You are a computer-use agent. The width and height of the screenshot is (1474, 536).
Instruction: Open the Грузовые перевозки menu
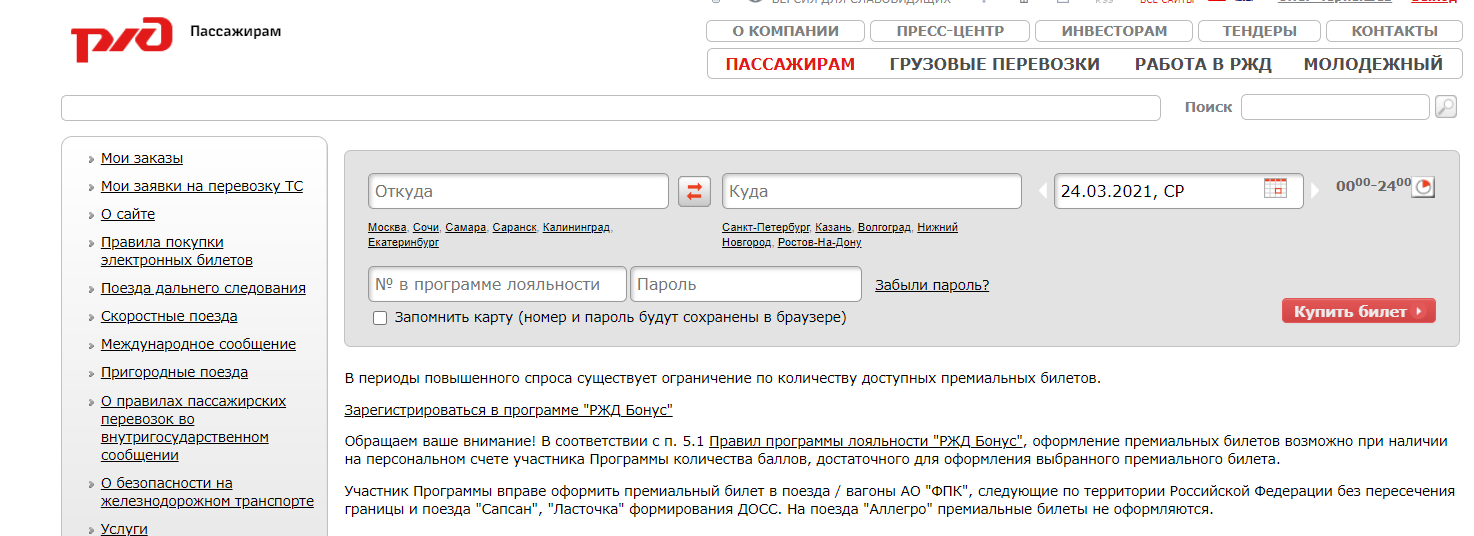(x=994, y=64)
